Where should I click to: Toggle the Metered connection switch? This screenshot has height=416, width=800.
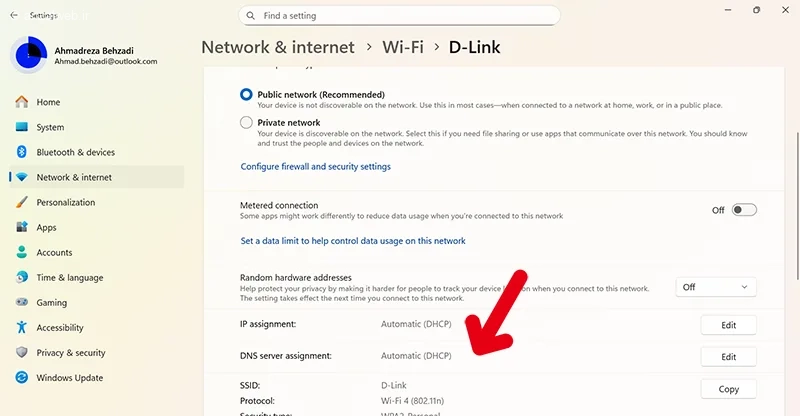coord(744,210)
